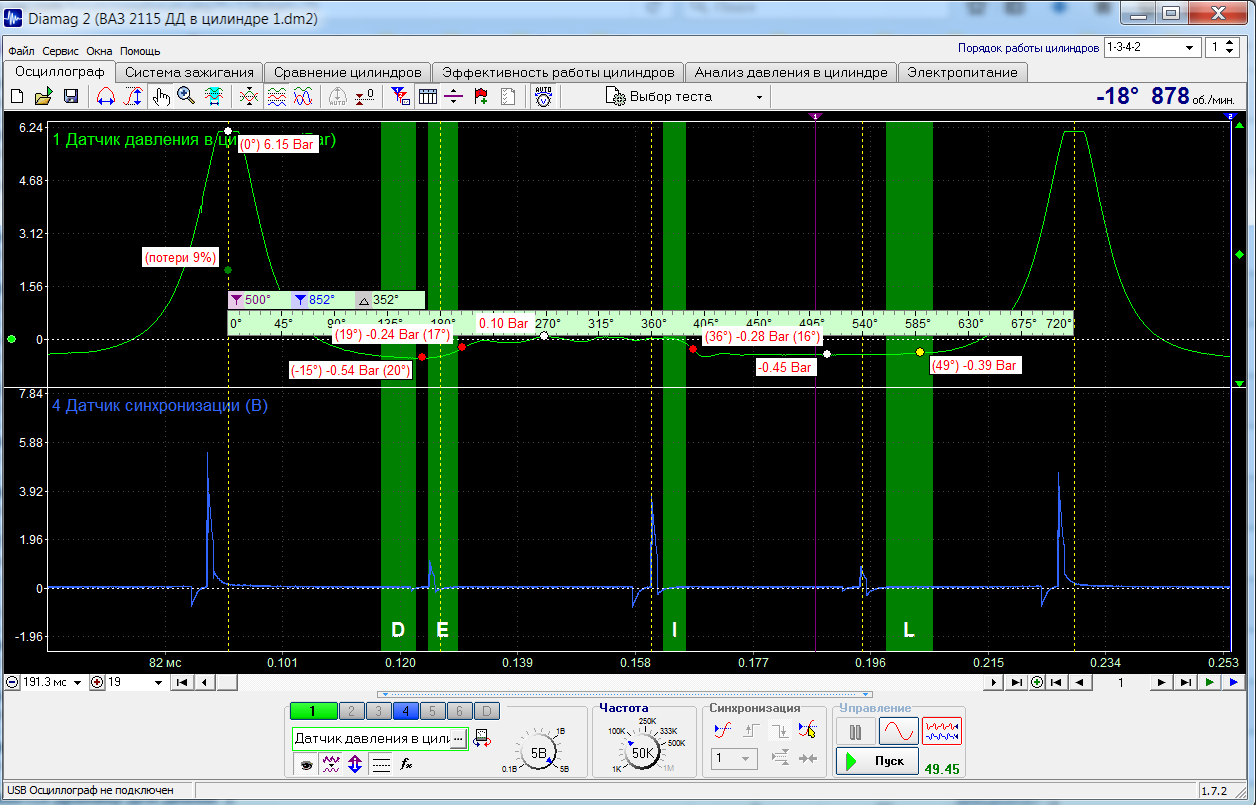Click the cyan waveform fit icon
This screenshot has height=805, width=1256.
213,96
